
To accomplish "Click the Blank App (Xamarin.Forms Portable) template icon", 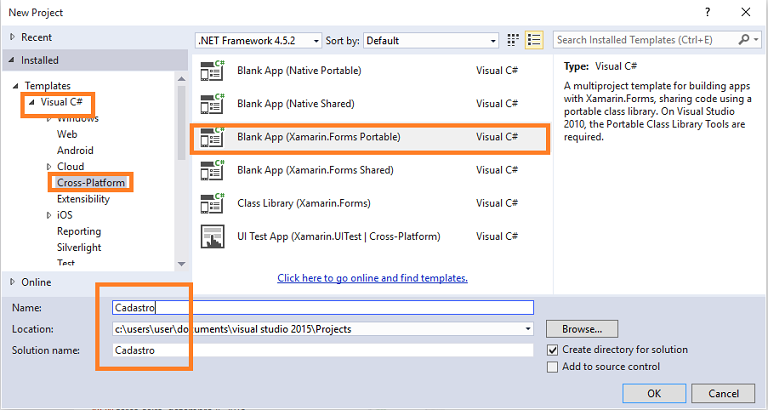I will tap(213, 137).
